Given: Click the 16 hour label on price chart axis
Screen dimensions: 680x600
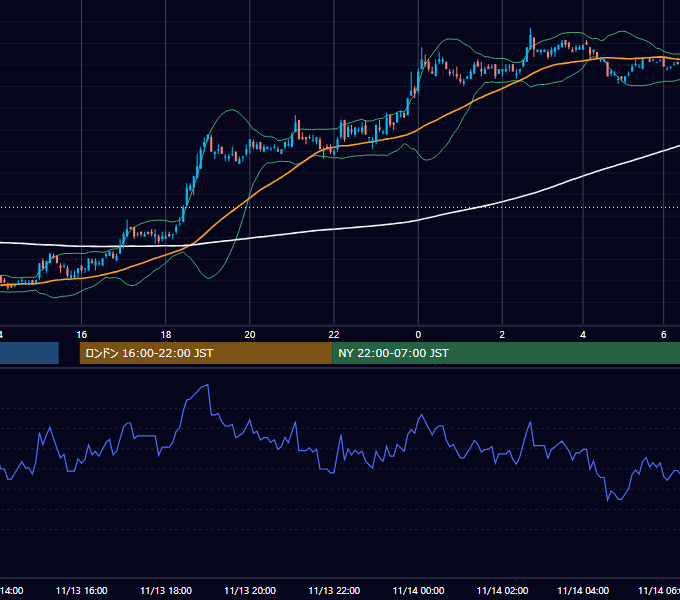Looking at the screenshot, I should (x=82, y=335).
